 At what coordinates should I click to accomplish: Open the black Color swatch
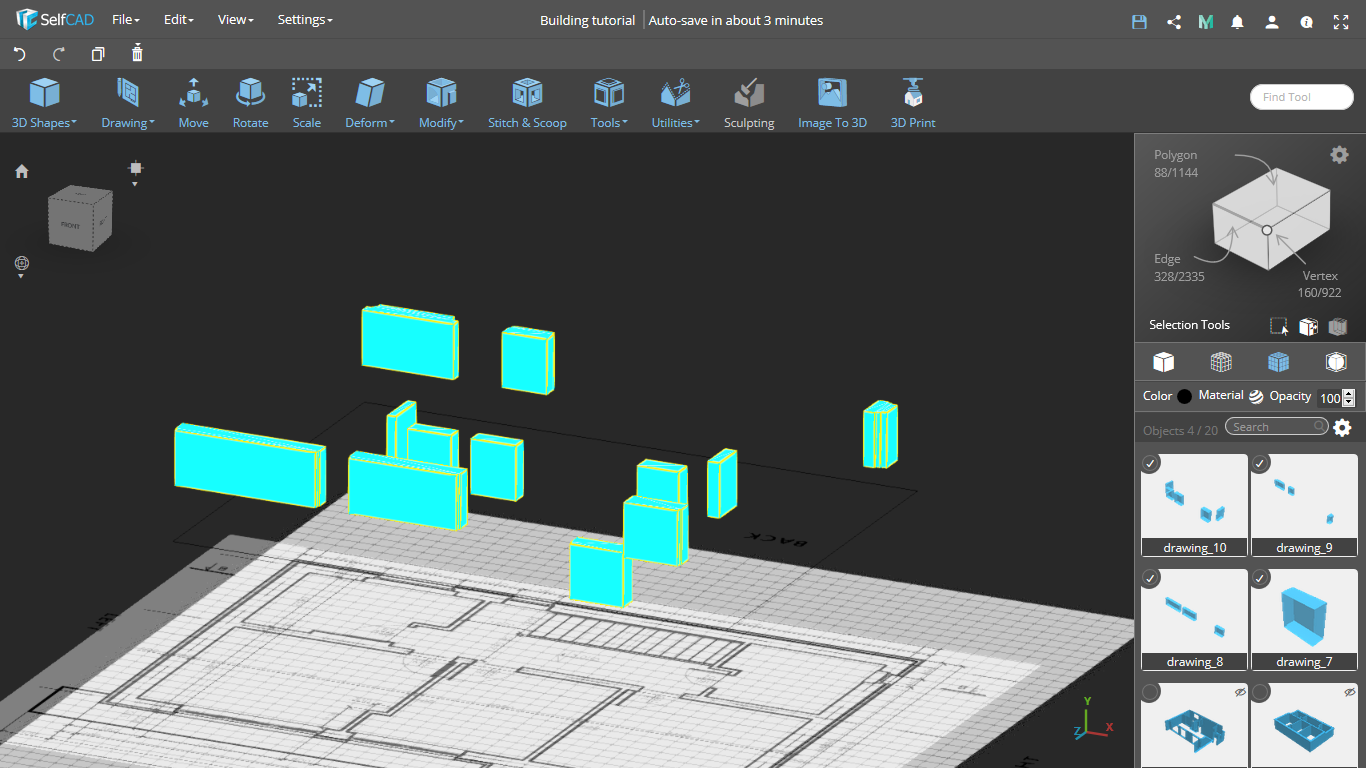(1185, 396)
